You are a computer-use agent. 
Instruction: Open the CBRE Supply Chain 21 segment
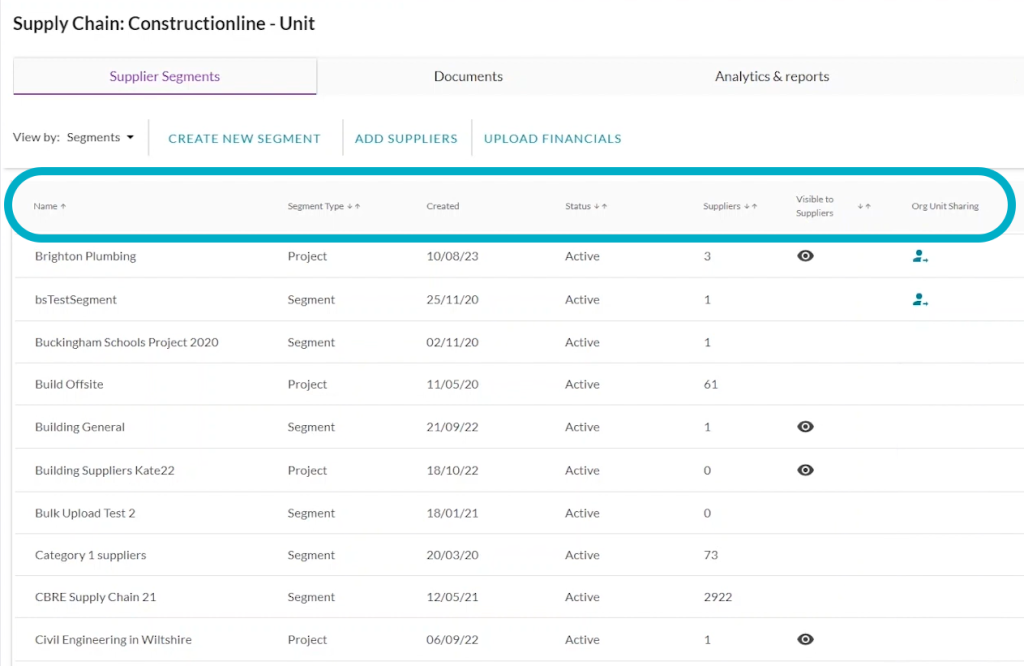pos(95,597)
